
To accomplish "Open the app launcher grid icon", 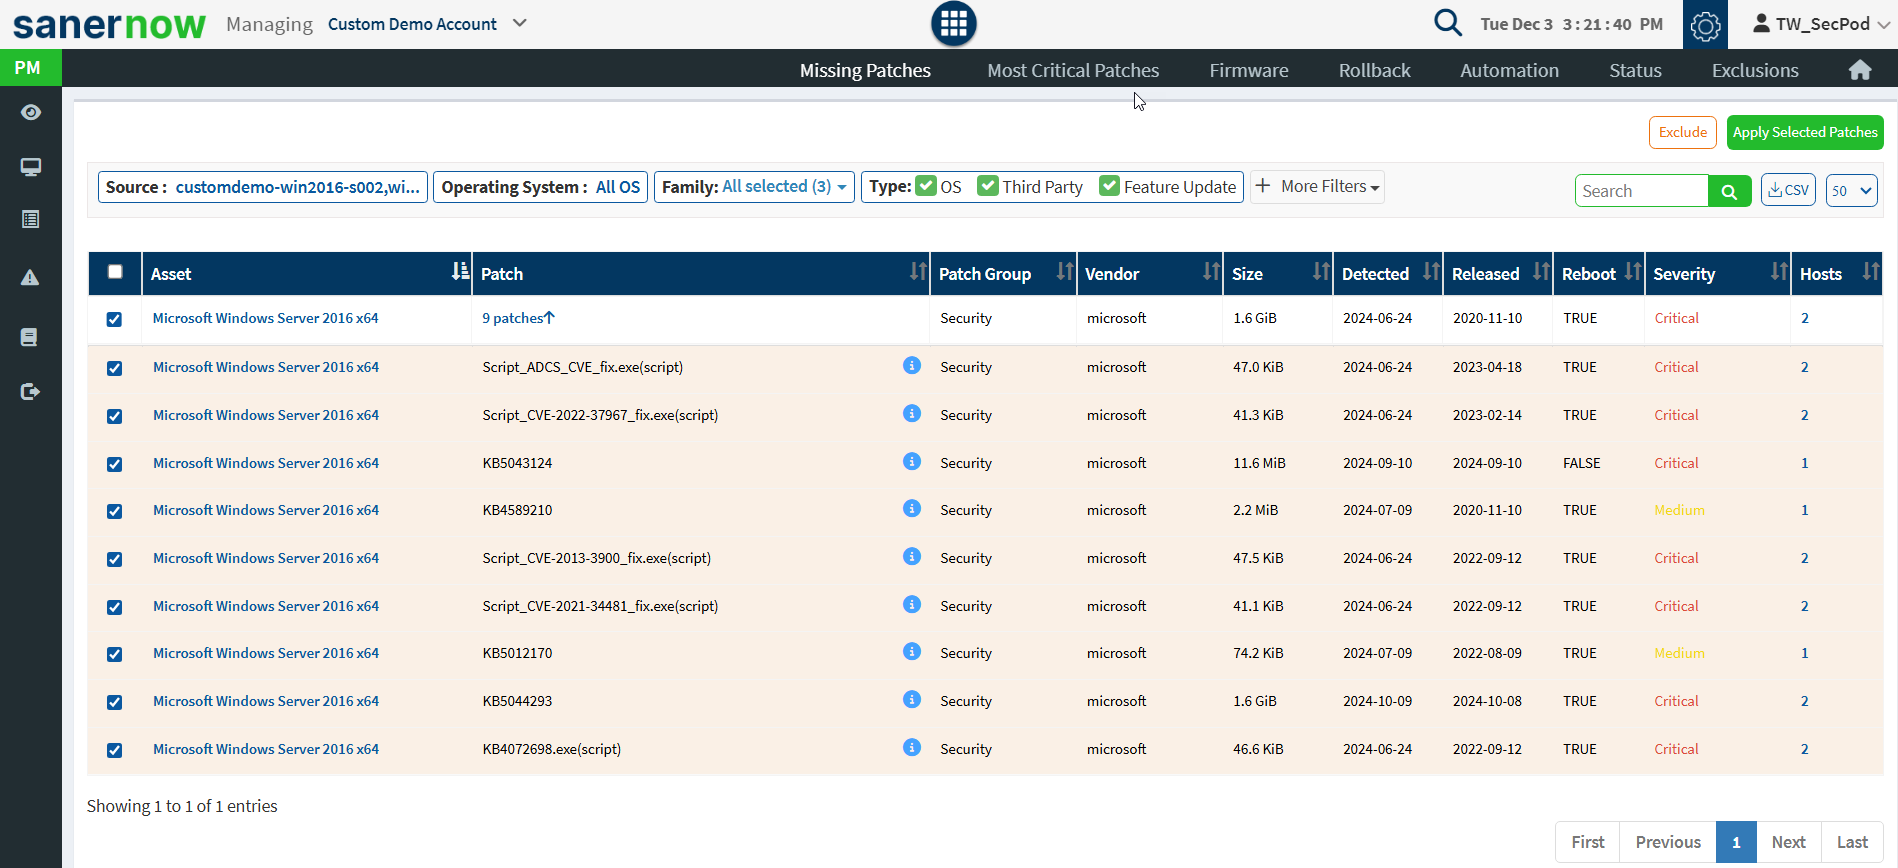I will 953,24.
